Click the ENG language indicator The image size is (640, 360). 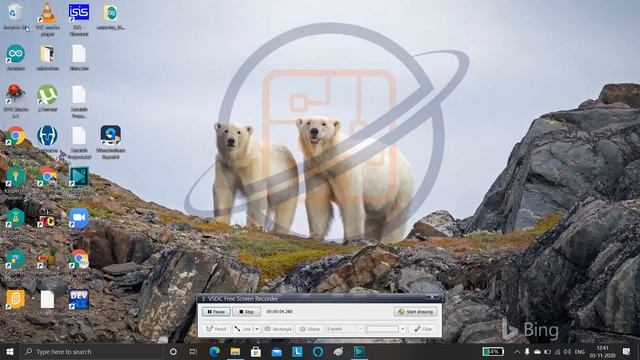coord(580,351)
